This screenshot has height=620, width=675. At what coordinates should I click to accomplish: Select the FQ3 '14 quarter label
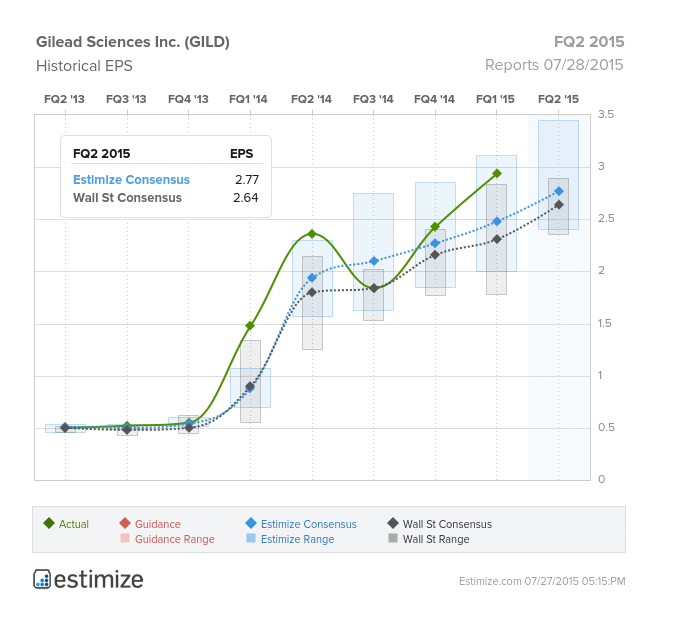[x=373, y=99]
